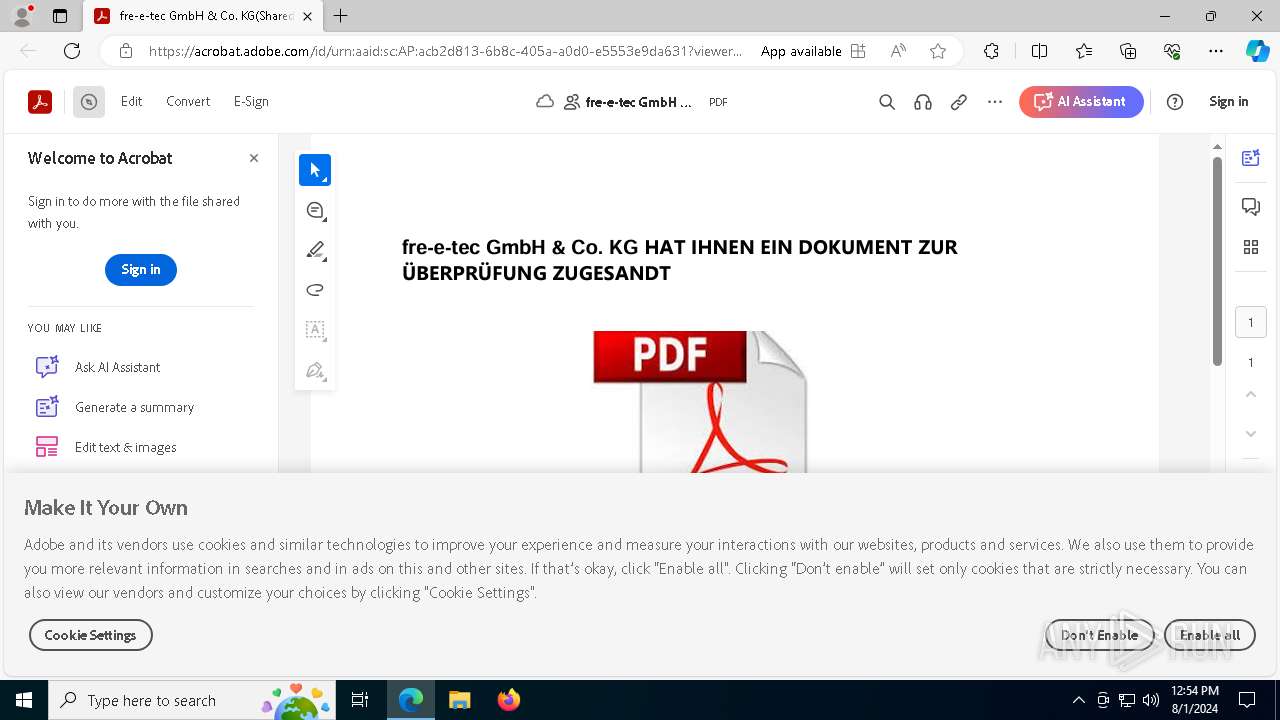Select the freehand draw loop tool
This screenshot has width=1280, height=720.
315,290
